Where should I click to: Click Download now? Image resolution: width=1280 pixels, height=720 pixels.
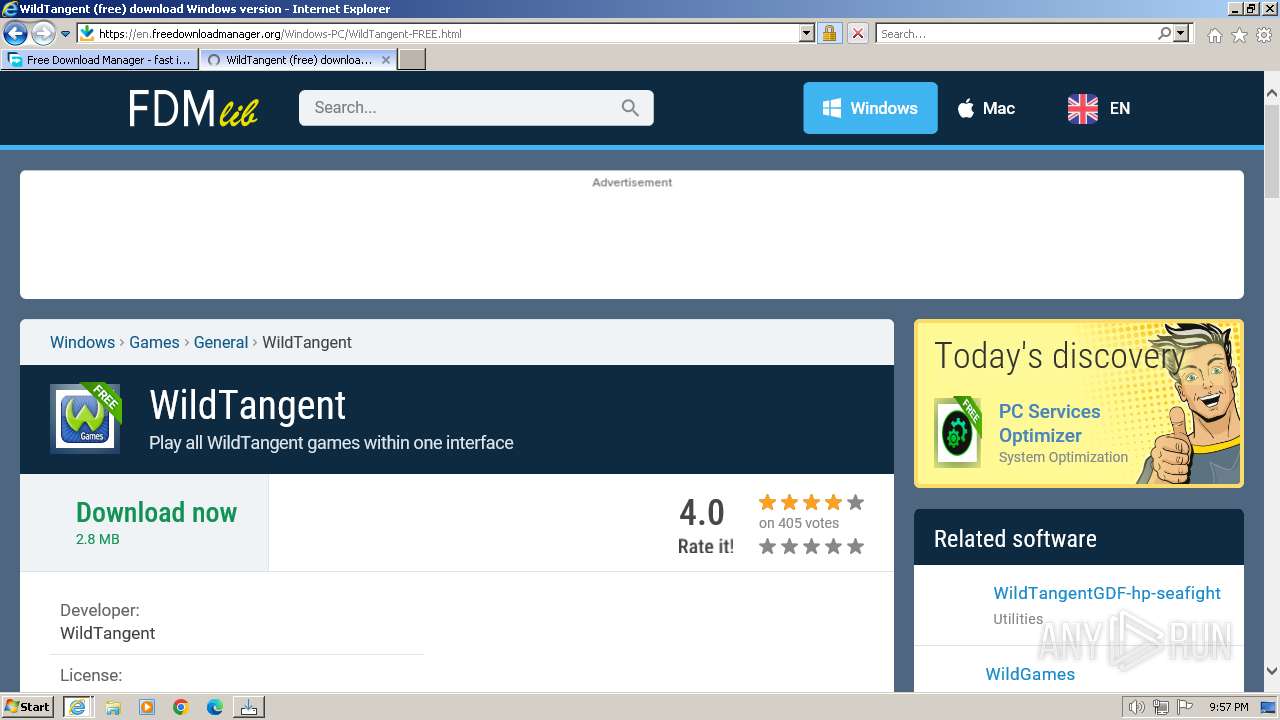(x=156, y=513)
